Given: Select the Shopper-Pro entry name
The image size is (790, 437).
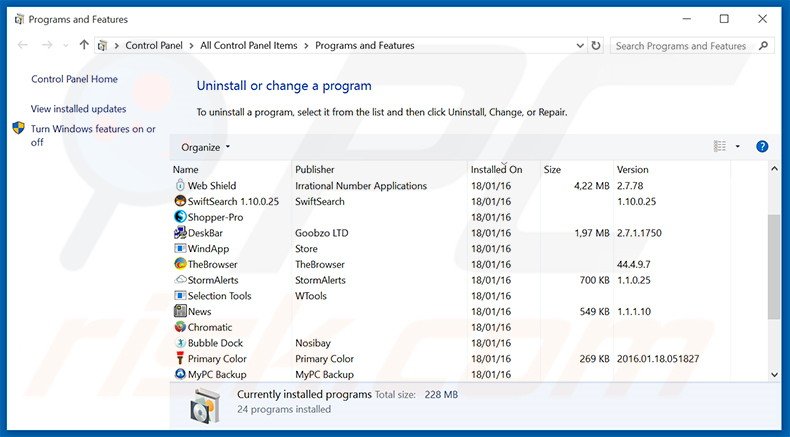Looking at the screenshot, I should point(215,217).
